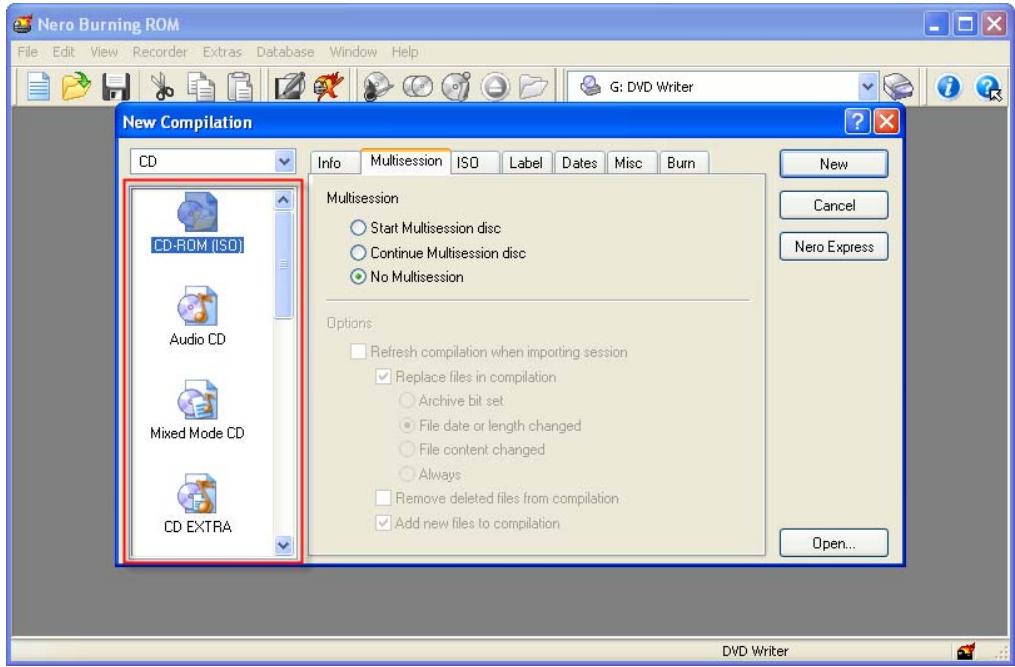
Task: Open compilation via yellow folder icon
Action: pyautogui.click(x=76, y=87)
